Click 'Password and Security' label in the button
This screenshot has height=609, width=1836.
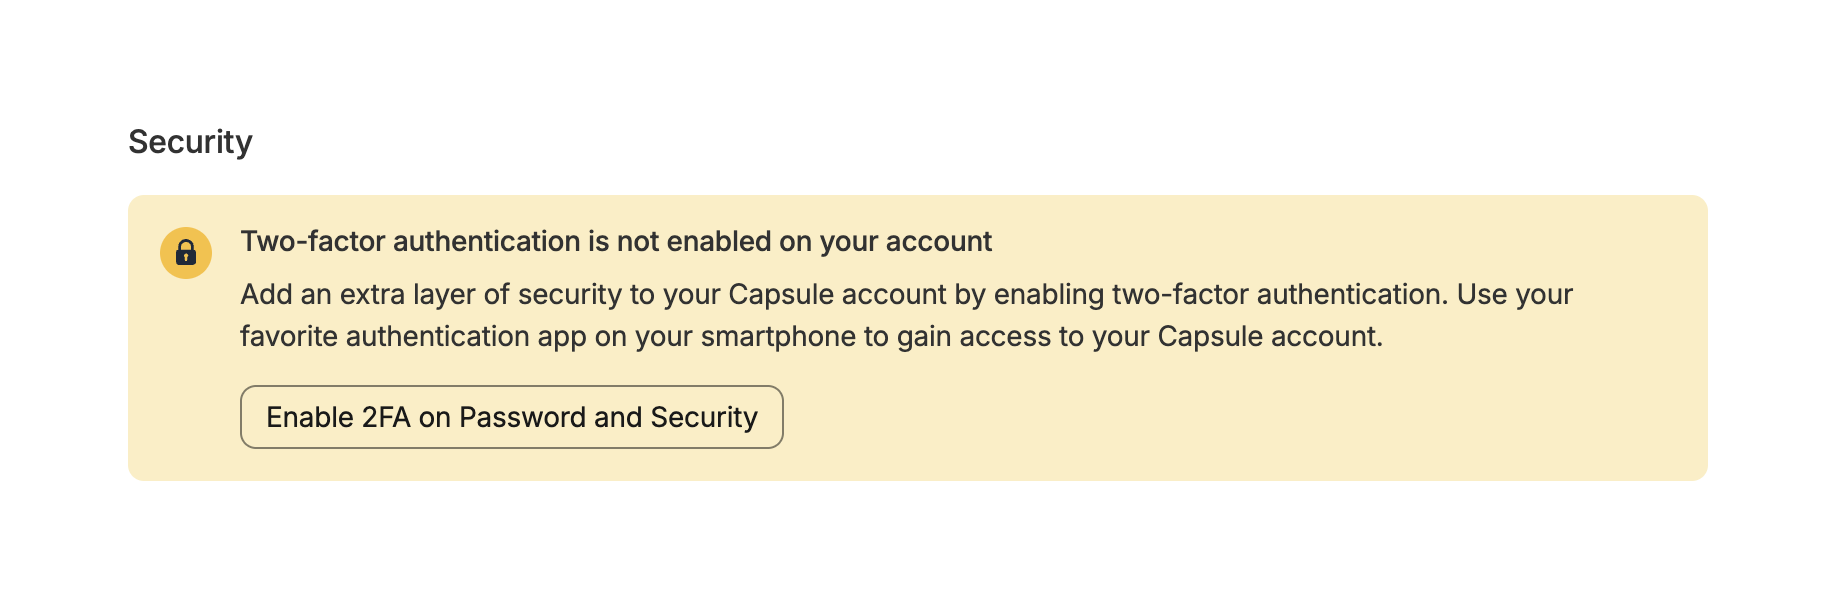tap(608, 417)
